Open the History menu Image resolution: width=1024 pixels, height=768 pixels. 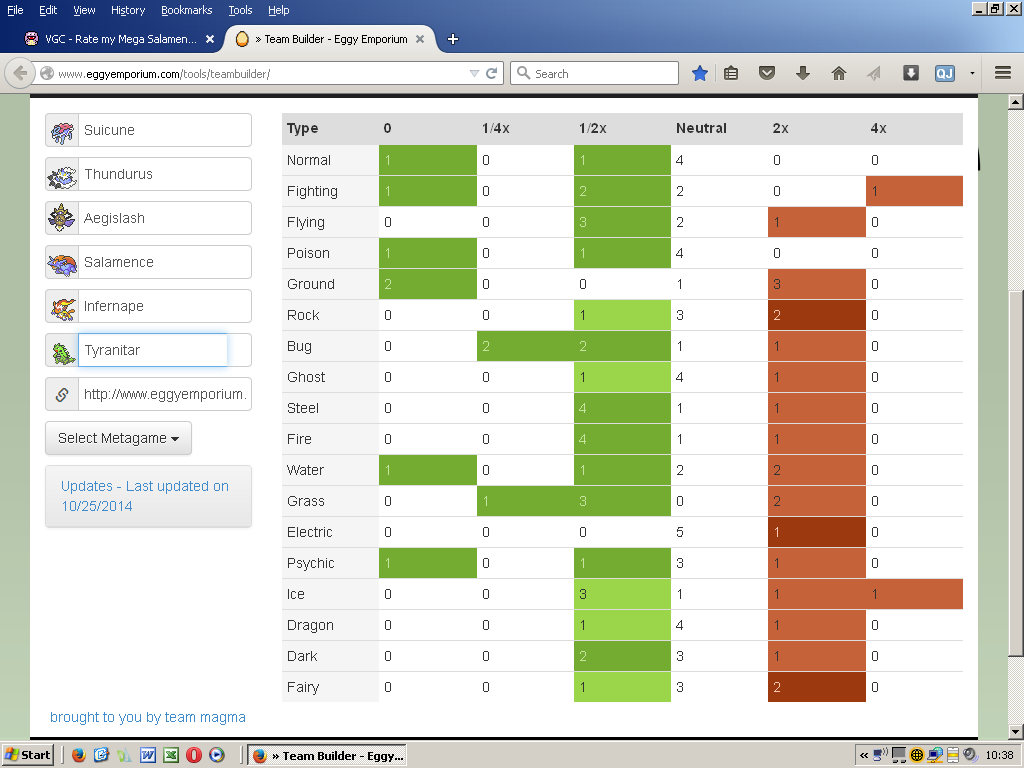128,10
